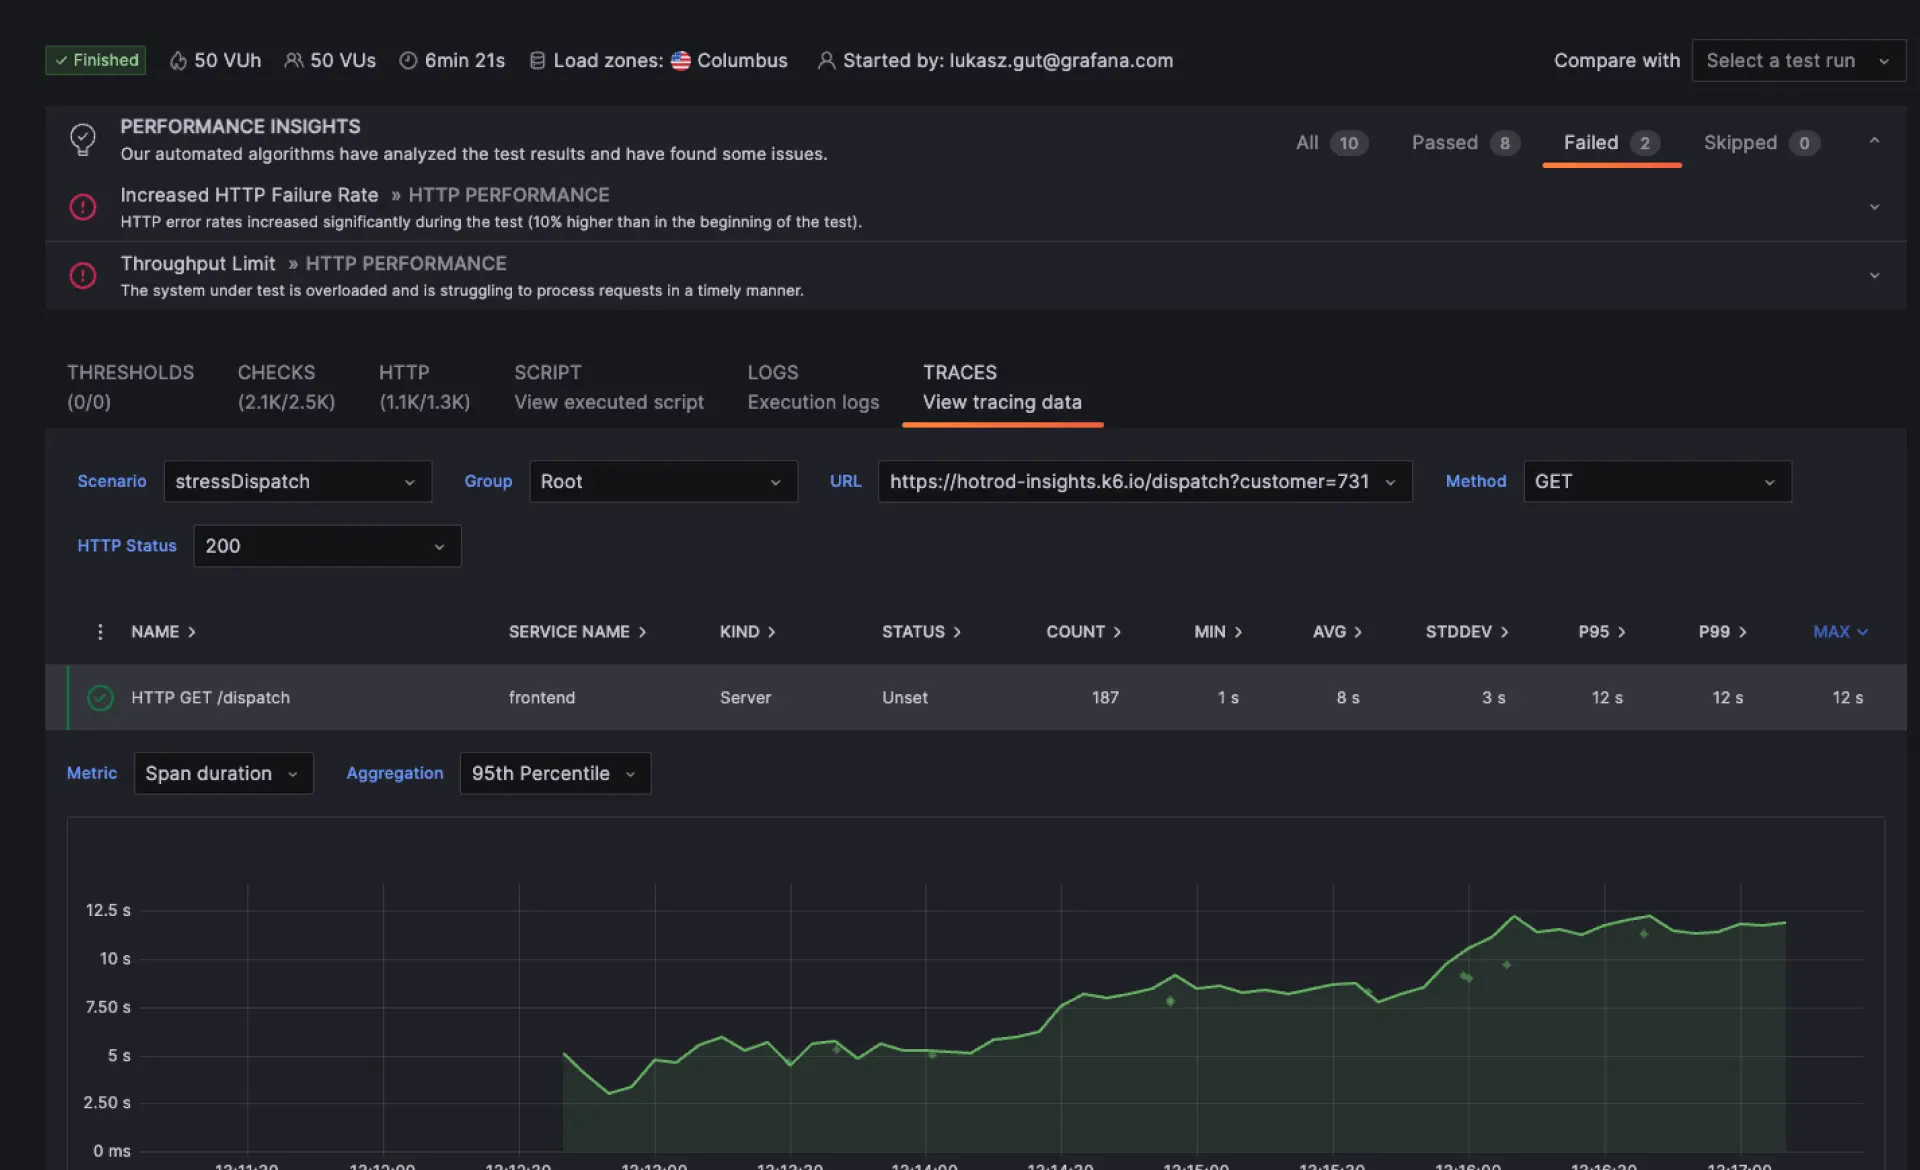Switch to the SCRIPT tab
1920x1170 pixels.
click(x=609, y=387)
